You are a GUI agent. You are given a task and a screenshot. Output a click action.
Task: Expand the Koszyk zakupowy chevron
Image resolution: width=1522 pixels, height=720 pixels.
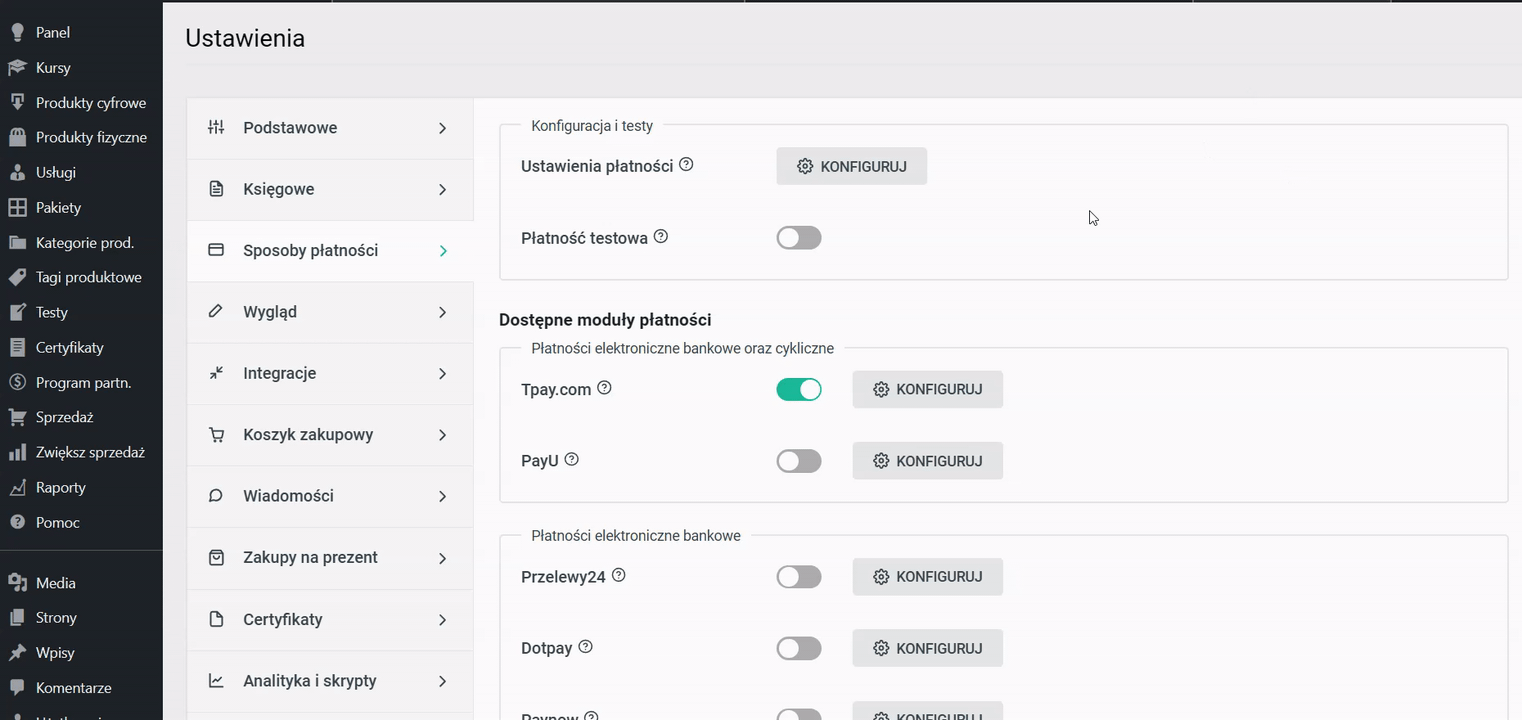point(443,435)
